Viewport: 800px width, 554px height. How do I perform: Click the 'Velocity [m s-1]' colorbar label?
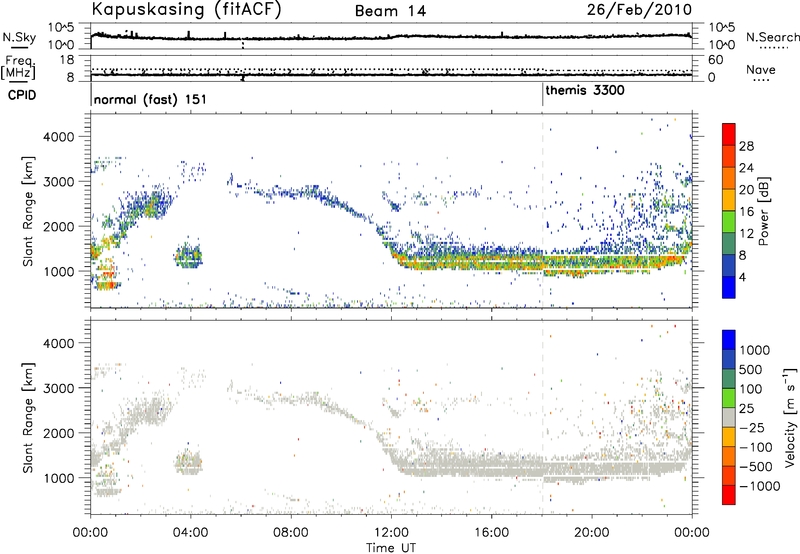(790, 417)
